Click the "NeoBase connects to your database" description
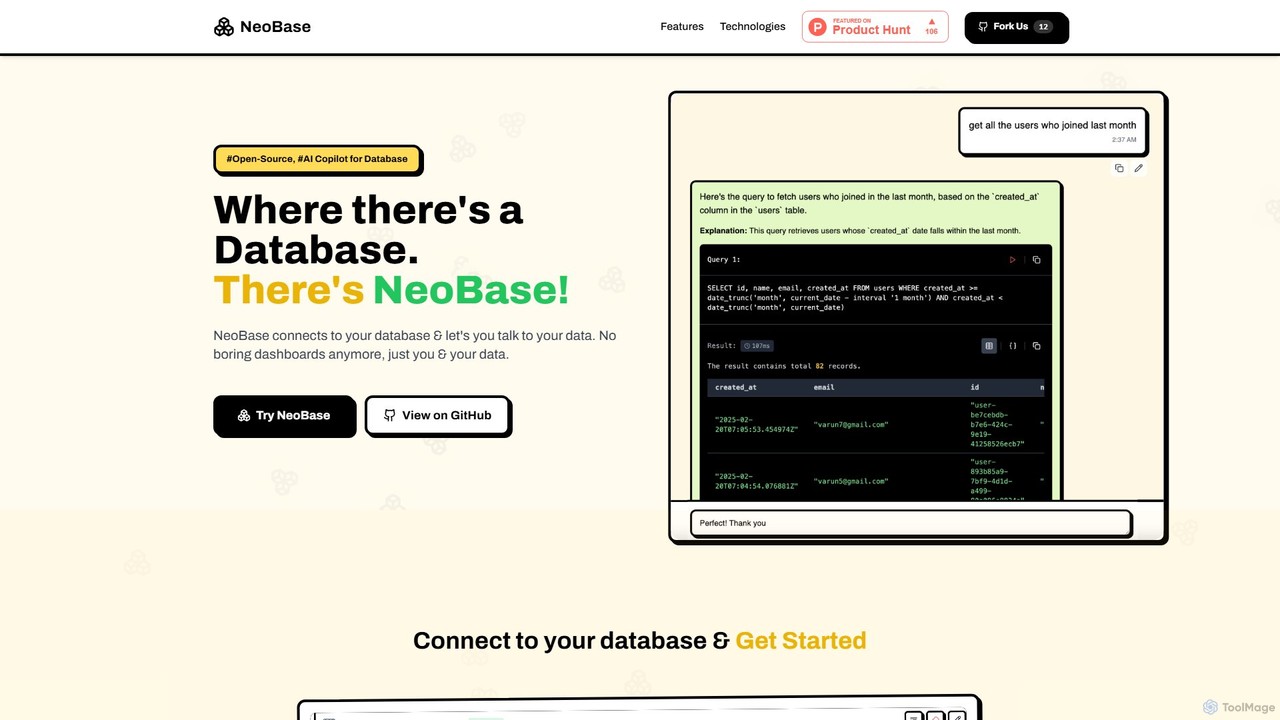 click(414, 345)
